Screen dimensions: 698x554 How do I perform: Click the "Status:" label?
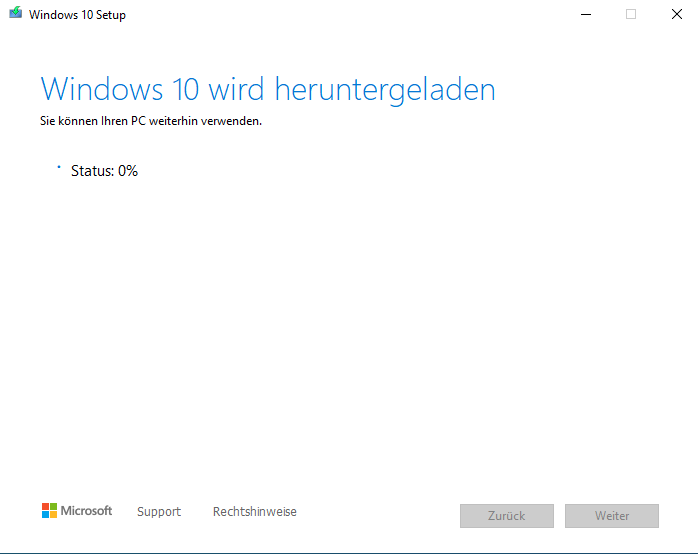pos(92,171)
